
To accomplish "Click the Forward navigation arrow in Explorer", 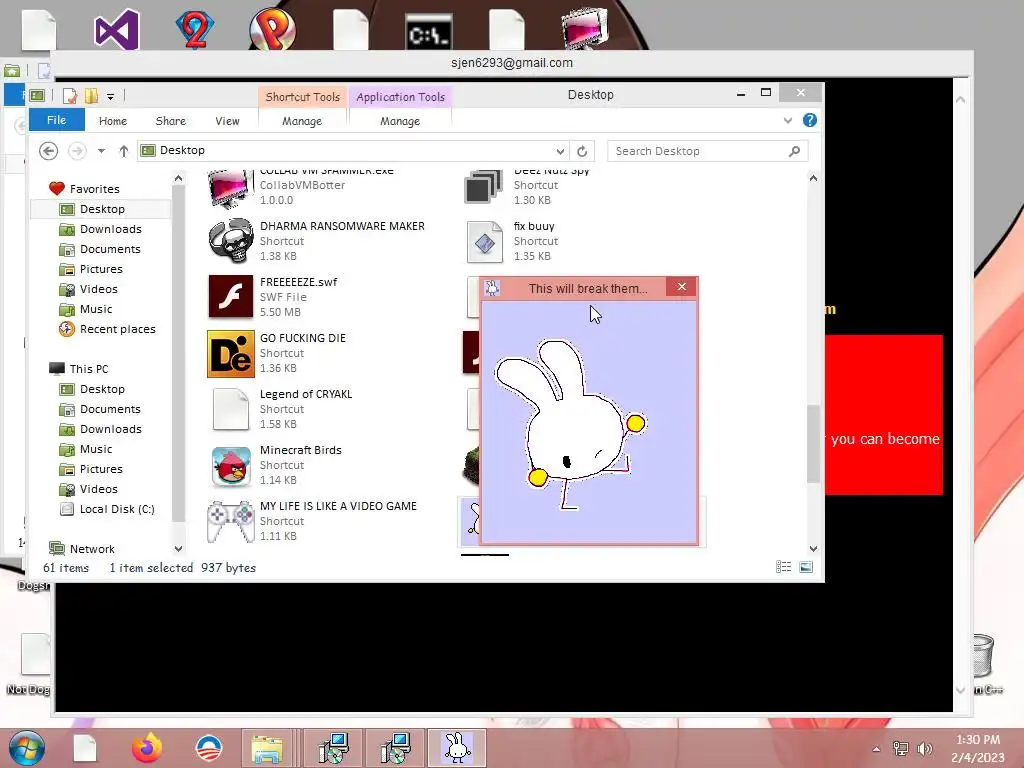I will pyautogui.click(x=77, y=151).
